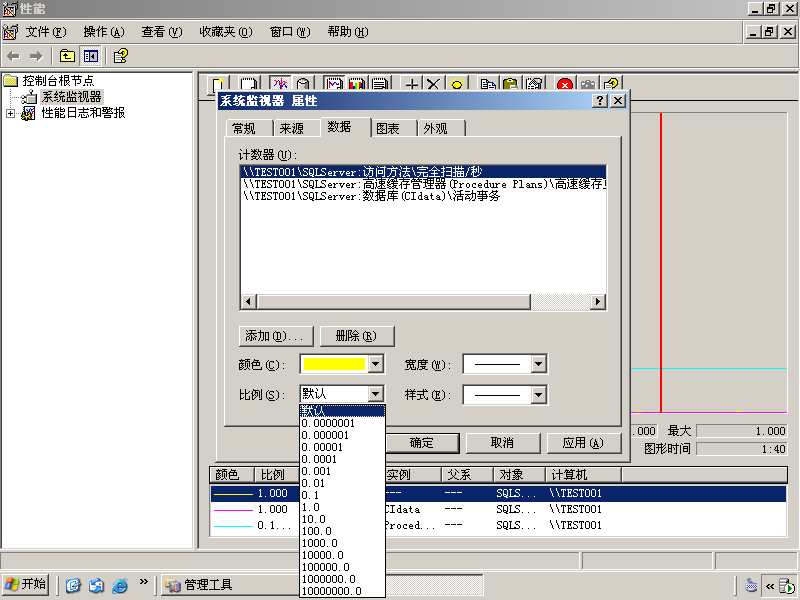Image resolution: width=800 pixels, height=600 pixels.
Task: Click the 开始 Start button
Action: pos(26,585)
